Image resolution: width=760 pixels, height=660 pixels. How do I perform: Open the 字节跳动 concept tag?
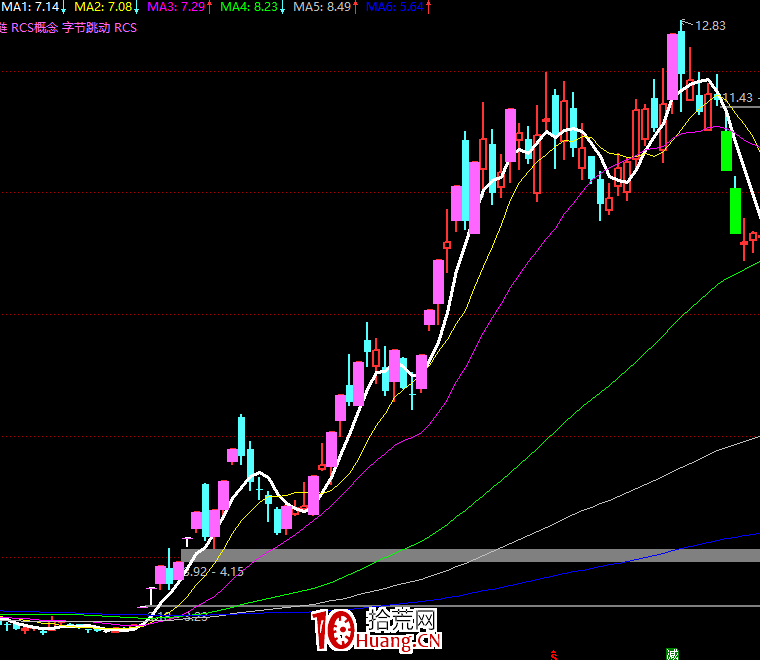[86, 28]
